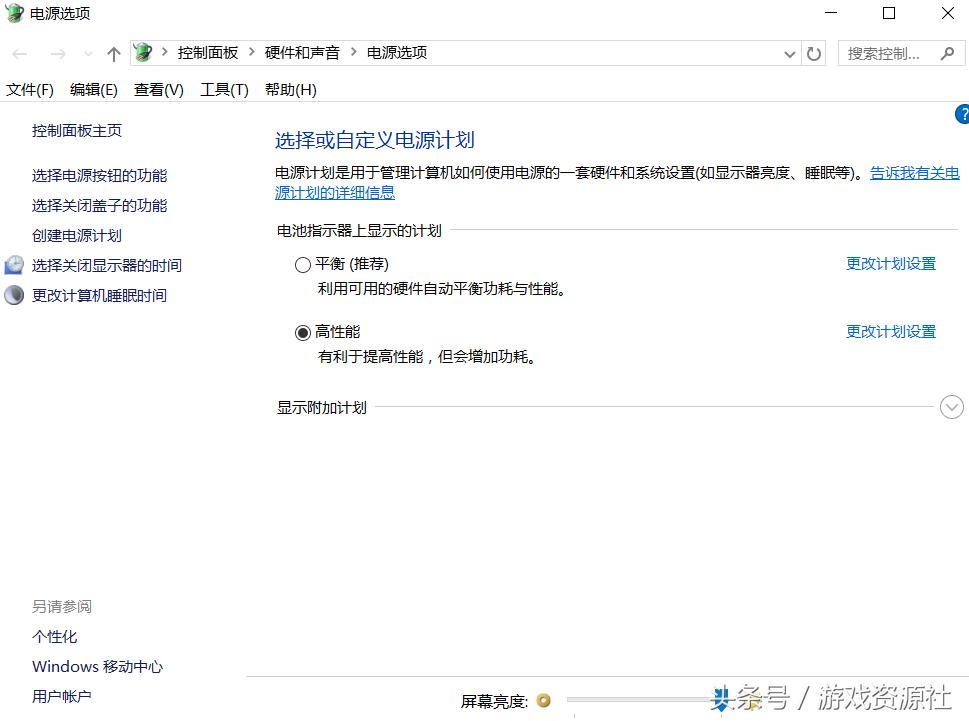Click the refresh icon in the address bar
This screenshot has height=721, width=969.
[813, 53]
